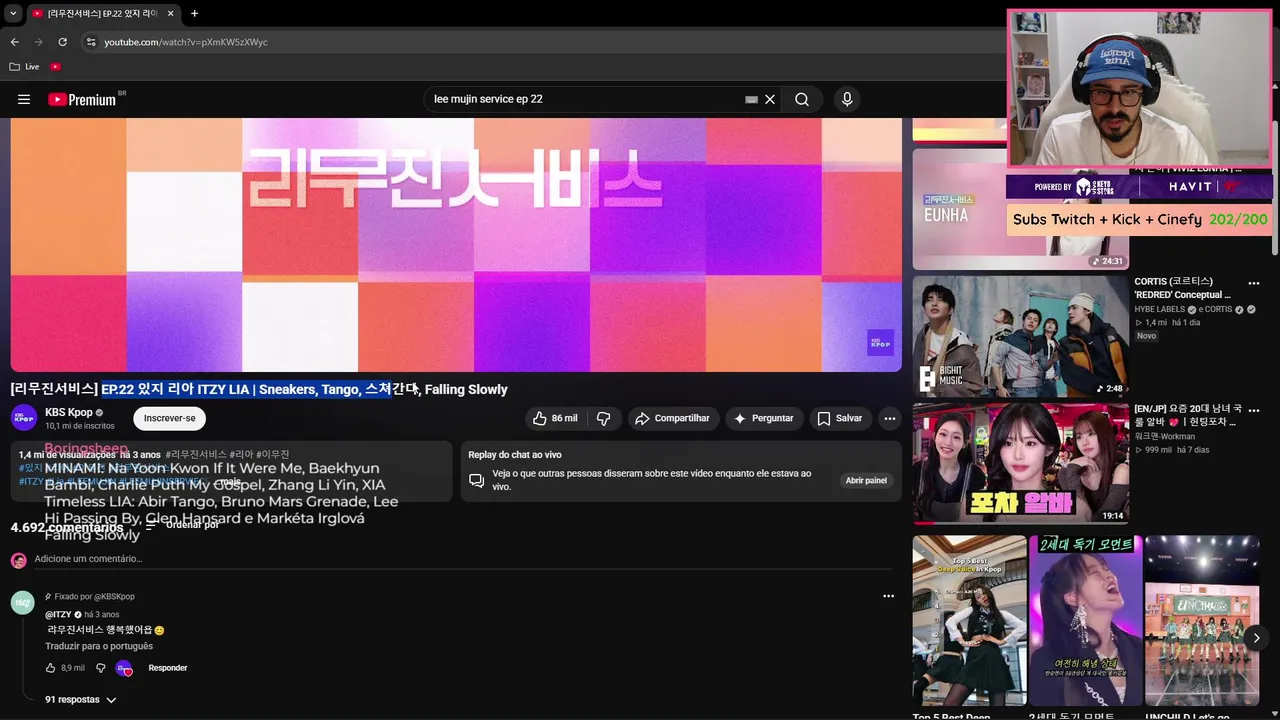
Task: Save video with Salvar button
Action: pos(839,418)
